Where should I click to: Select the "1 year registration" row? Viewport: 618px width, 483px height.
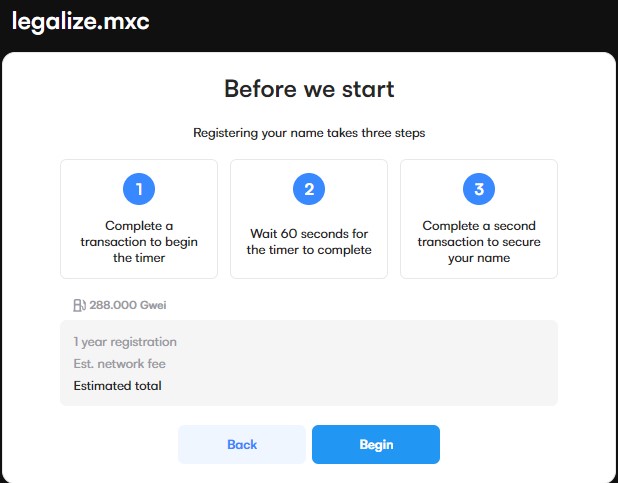tap(125, 342)
